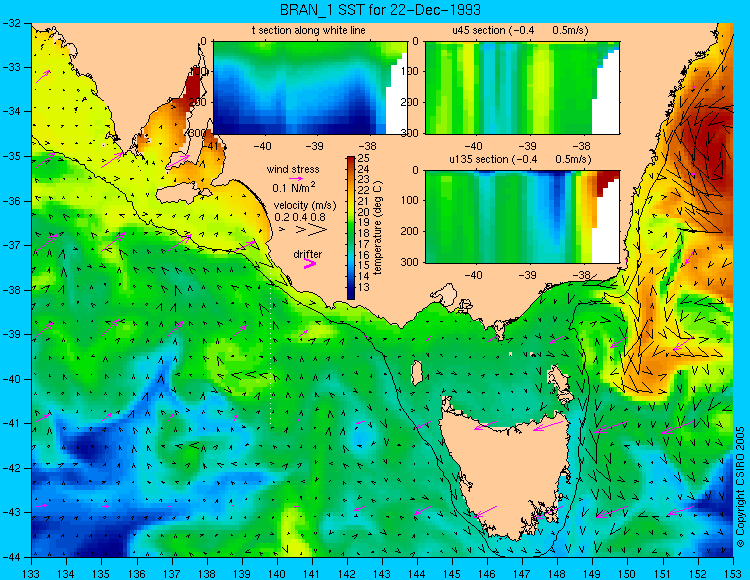
Task: Click the "-35" latitude label on left axis
Action: 11,156
